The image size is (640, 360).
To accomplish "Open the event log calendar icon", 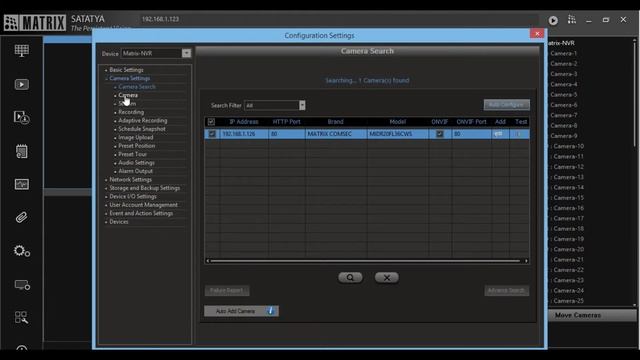I will coord(22,151).
